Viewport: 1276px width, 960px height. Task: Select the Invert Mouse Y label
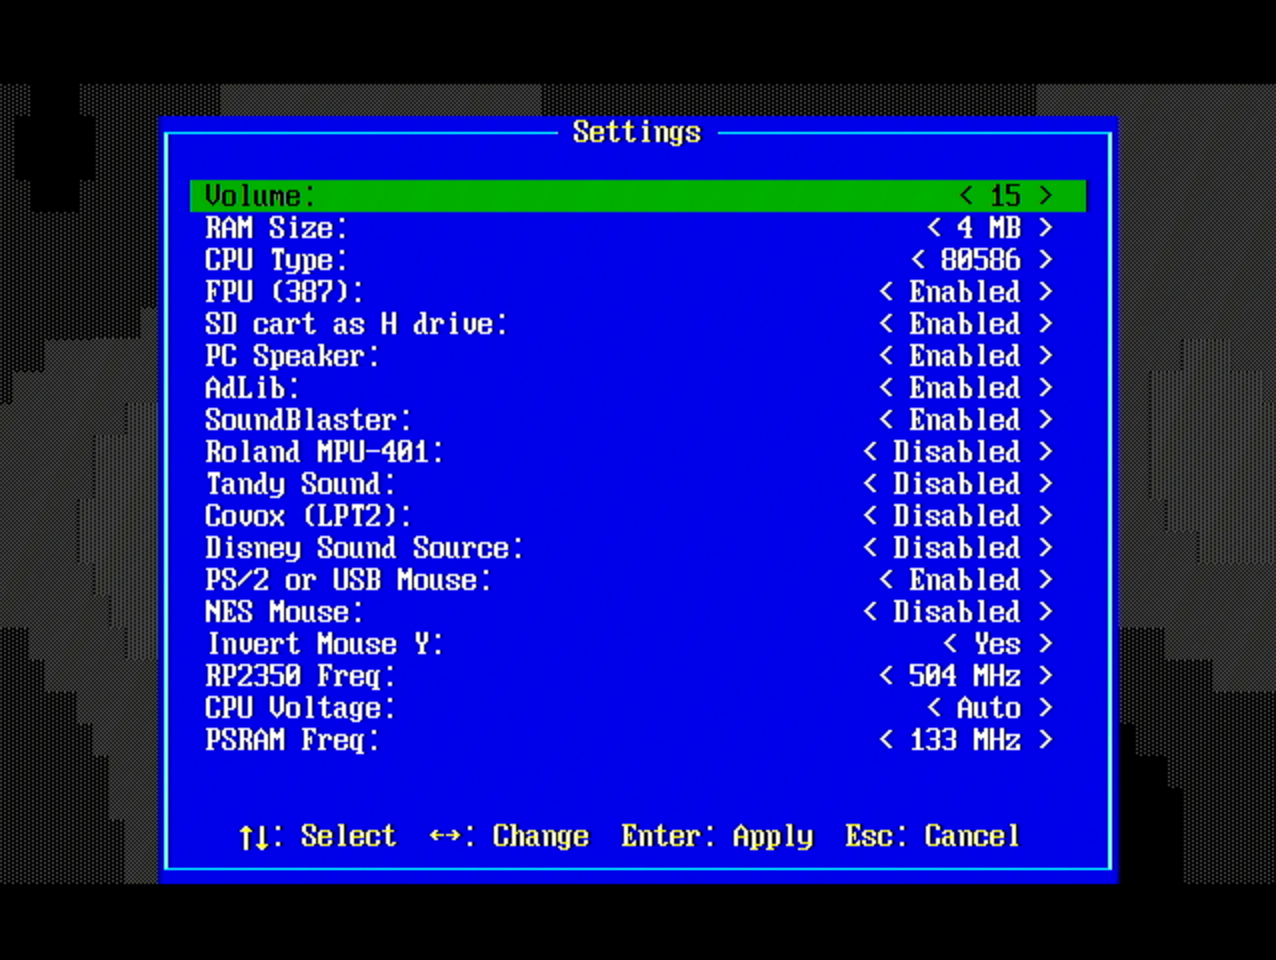(324, 644)
